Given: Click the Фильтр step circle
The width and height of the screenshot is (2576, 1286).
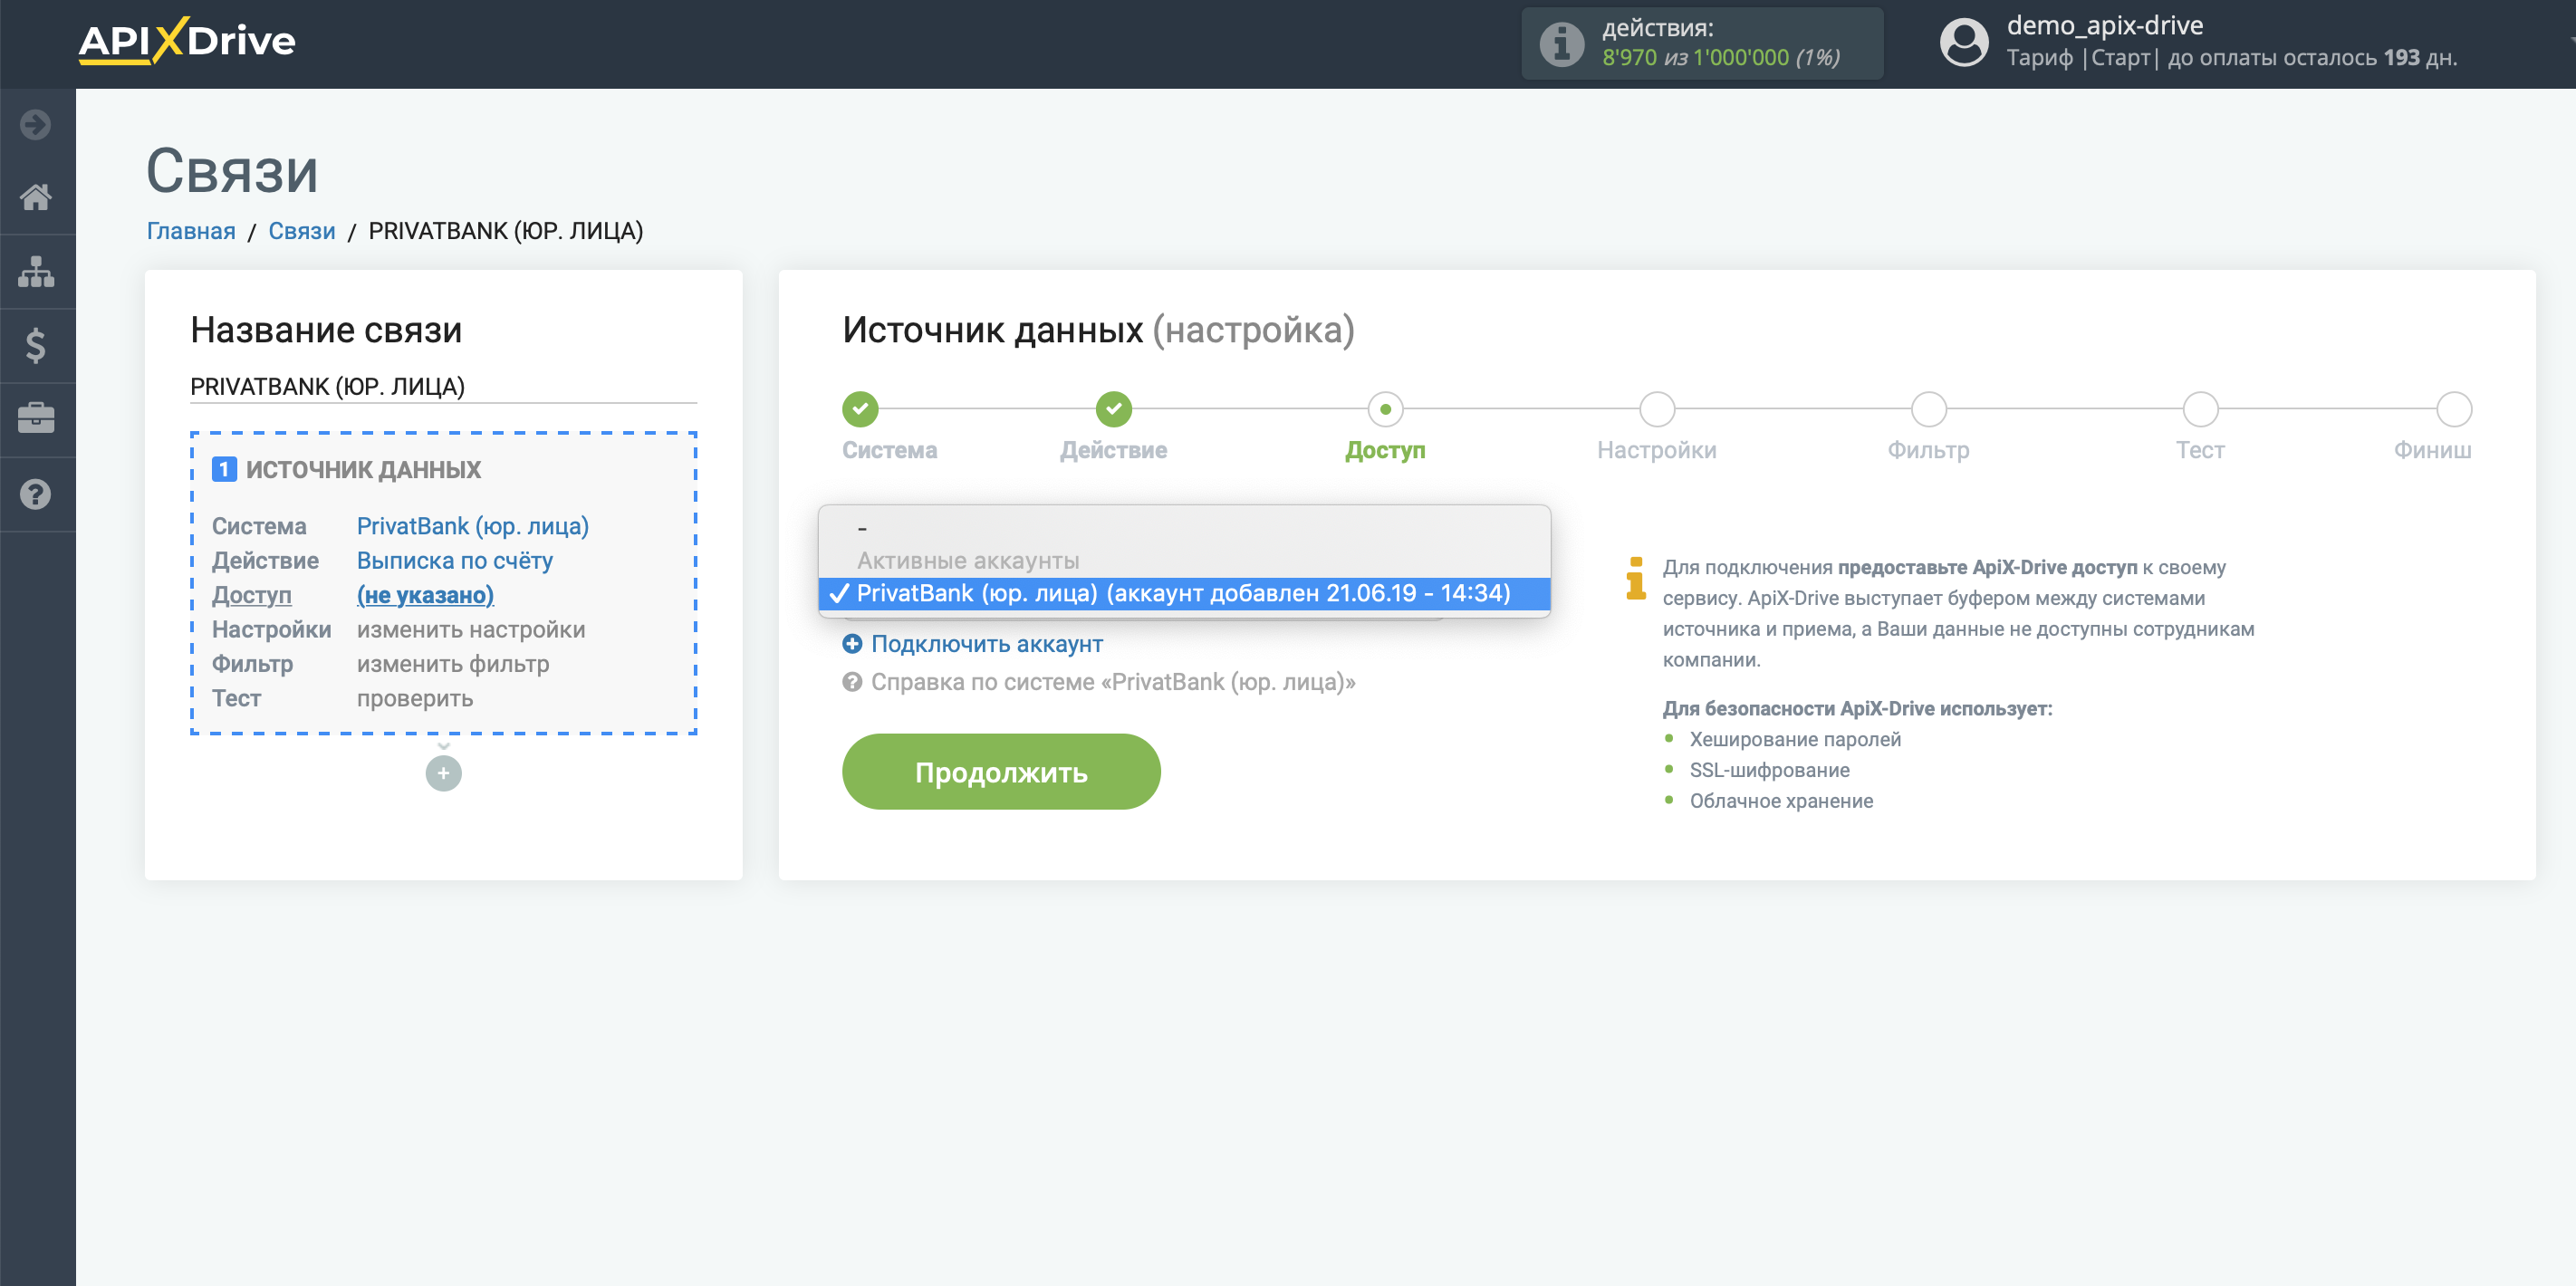Looking at the screenshot, I should click(x=1928, y=409).
